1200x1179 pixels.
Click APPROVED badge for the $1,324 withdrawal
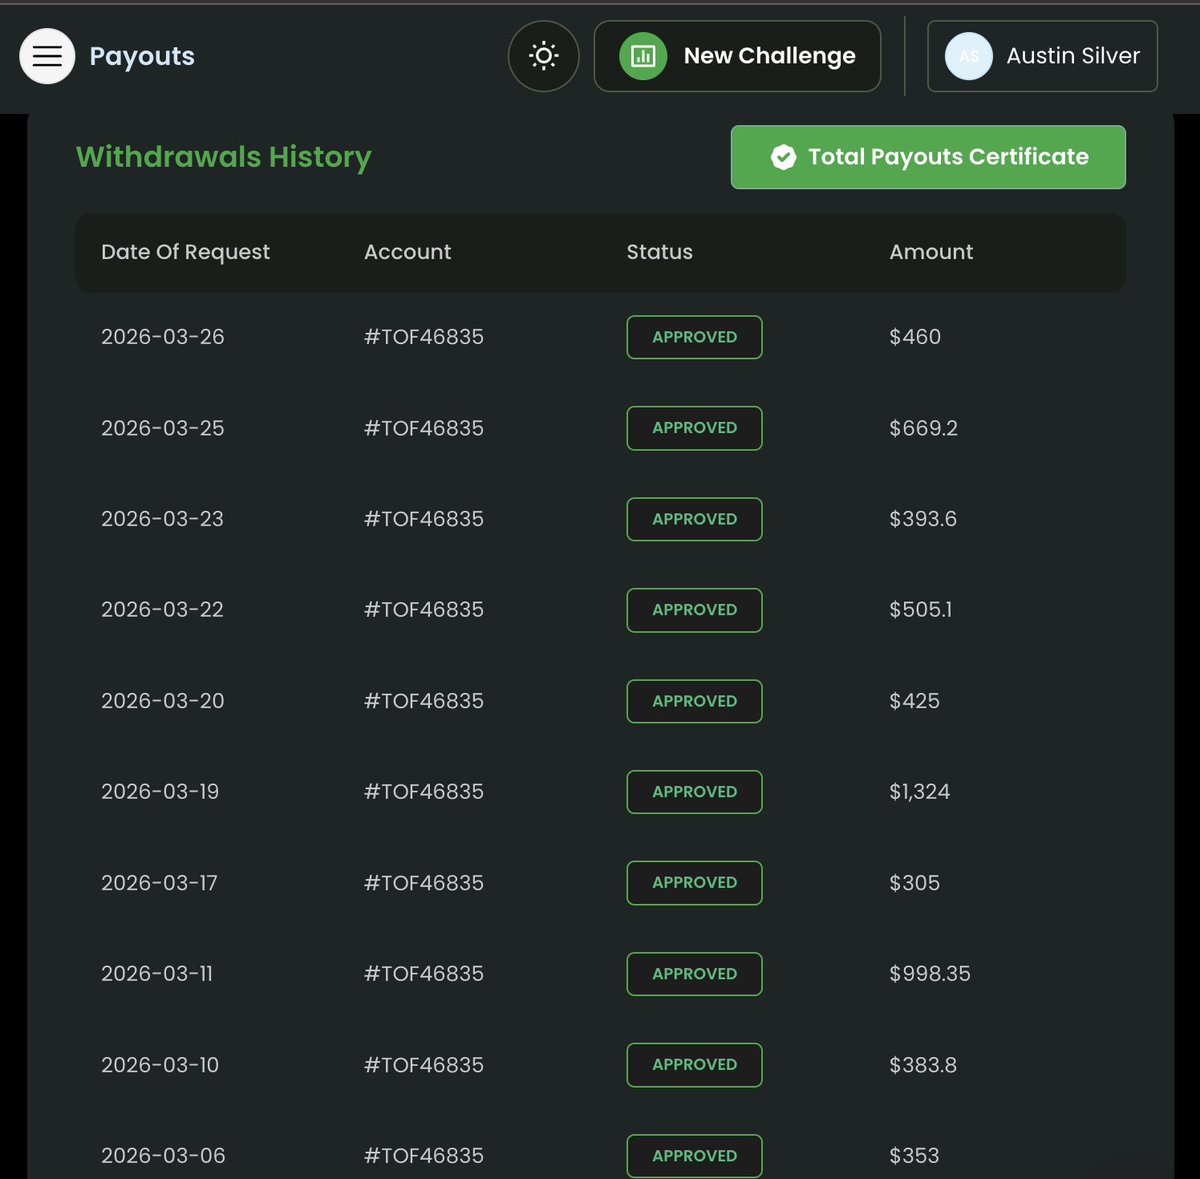point(694,792)
